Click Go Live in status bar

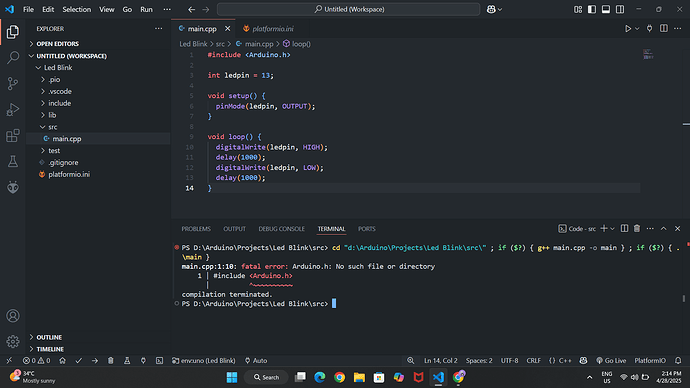coord(611,360)
